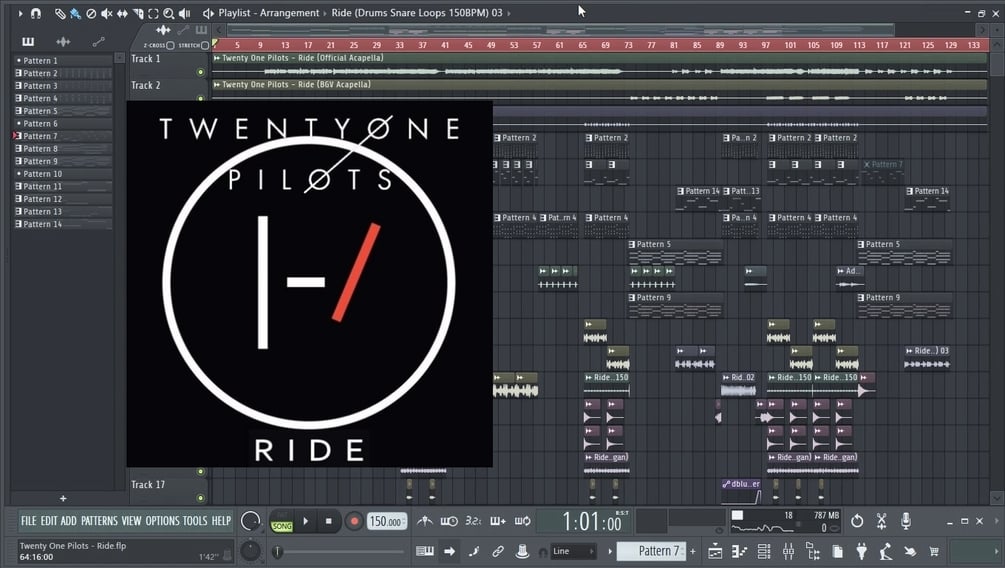Open the Pattern 7 selector dropdown

coord(651,551)
